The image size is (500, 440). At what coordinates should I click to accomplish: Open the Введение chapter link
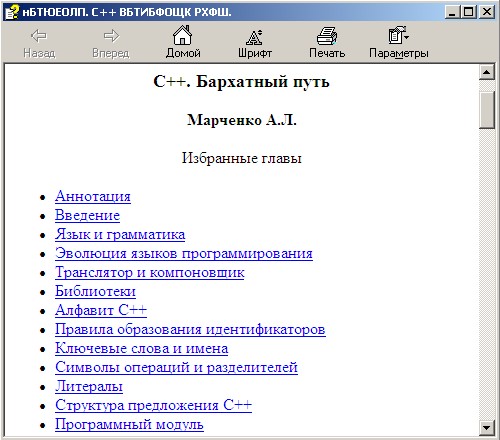87,215
